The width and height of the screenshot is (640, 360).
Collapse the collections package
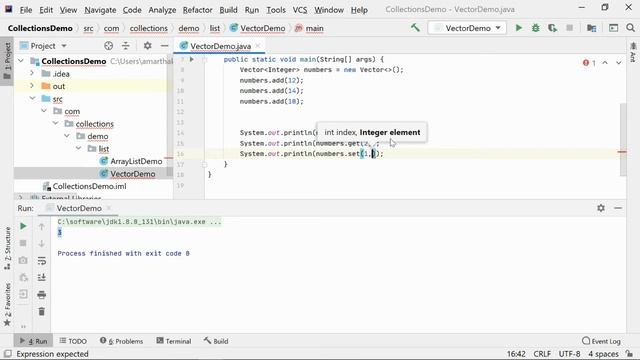click(55, 123)
